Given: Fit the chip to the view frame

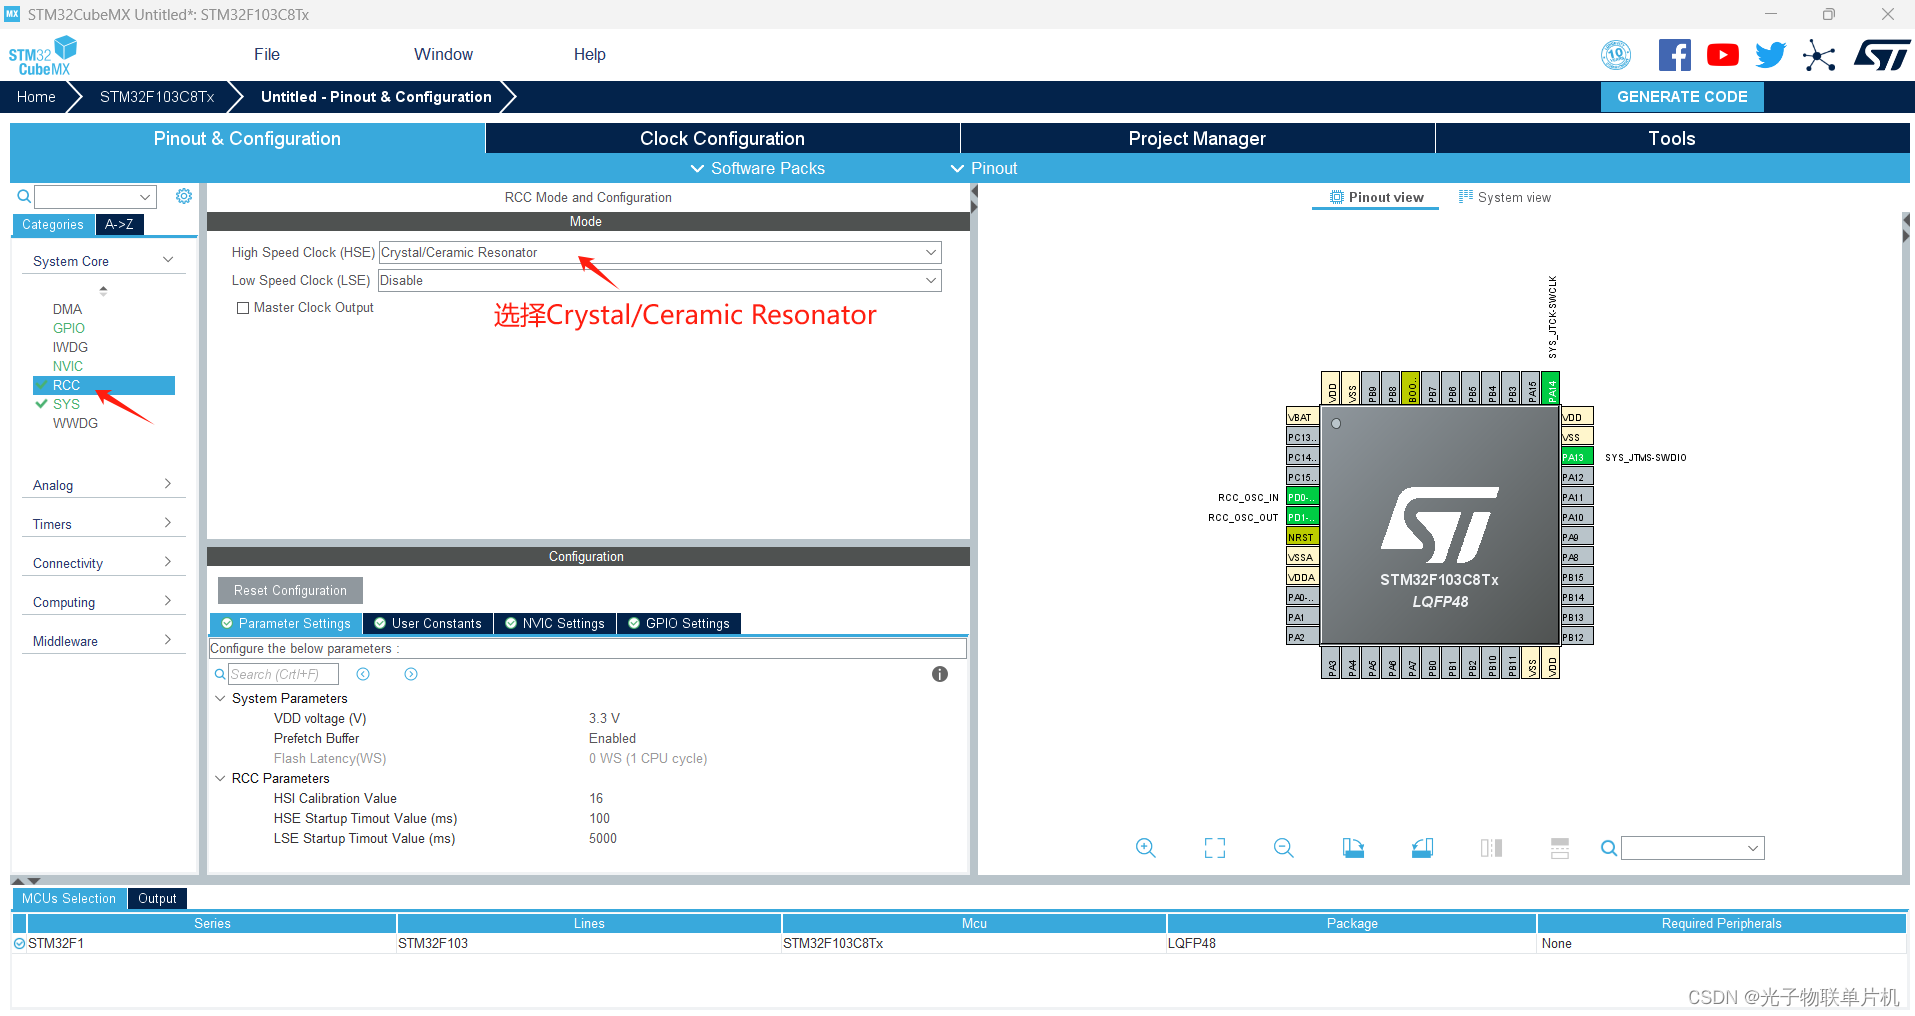Looking at the screenshot, I should 1215,848.
